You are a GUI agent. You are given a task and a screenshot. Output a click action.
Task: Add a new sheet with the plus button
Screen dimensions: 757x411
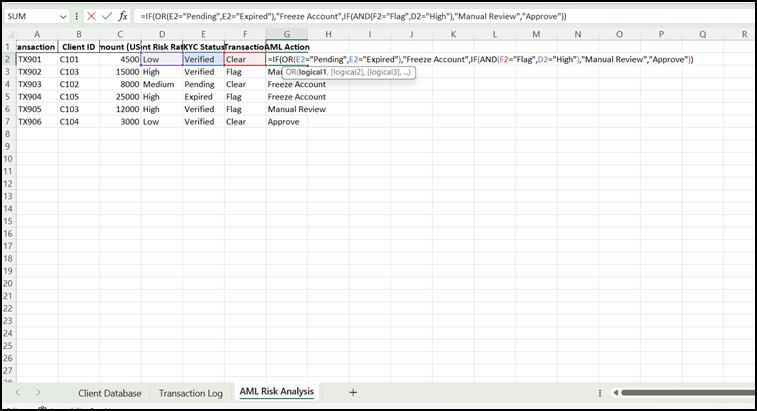pyautogui.click(x=353, y=392)
